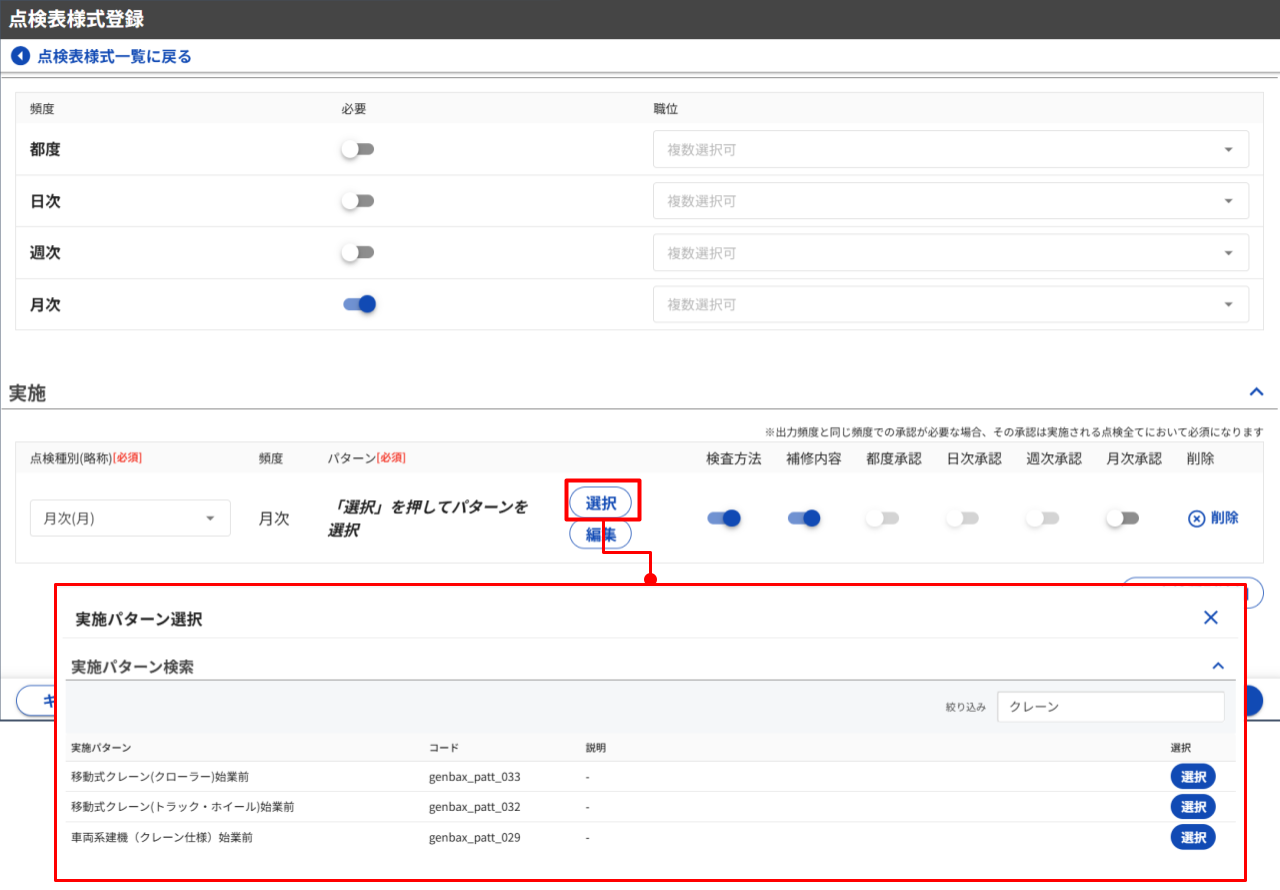Click the 絞り込み filter input field
Image resolution: width=1280 pixels, height=890 pixels.
pos(1110,707)
